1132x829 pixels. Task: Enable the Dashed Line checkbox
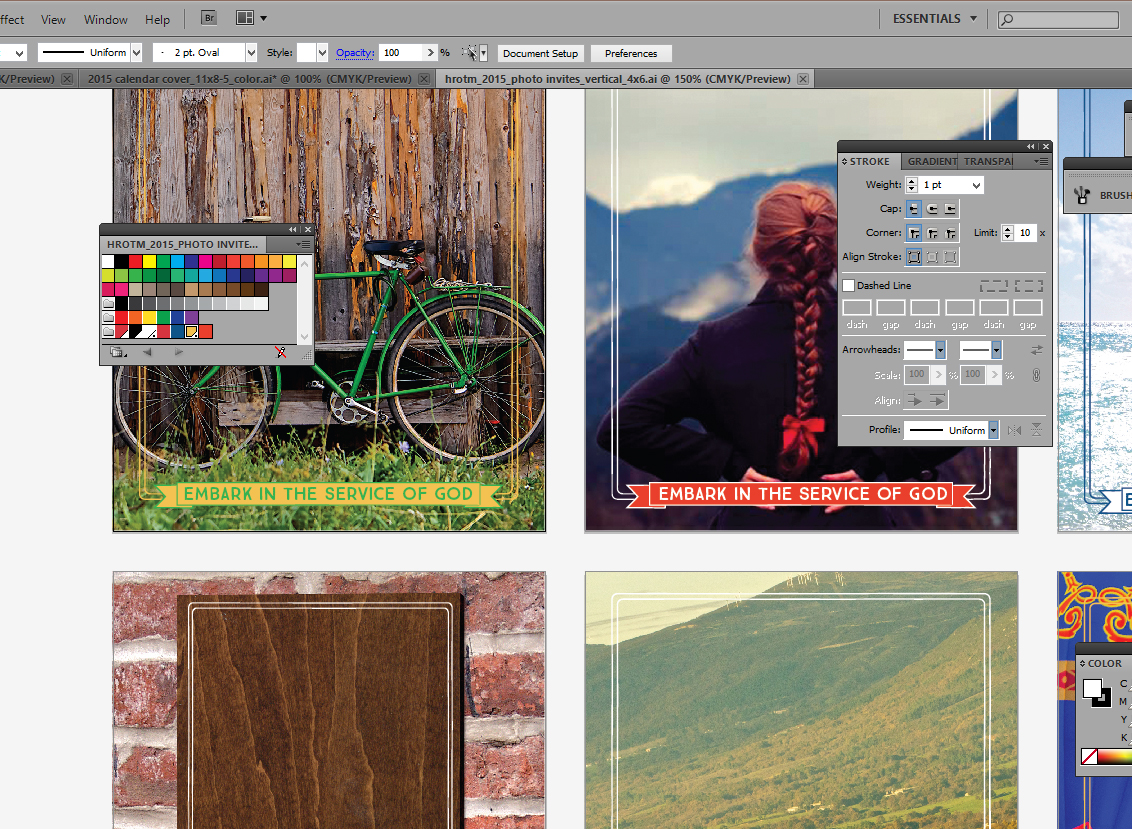click(849, 286)
